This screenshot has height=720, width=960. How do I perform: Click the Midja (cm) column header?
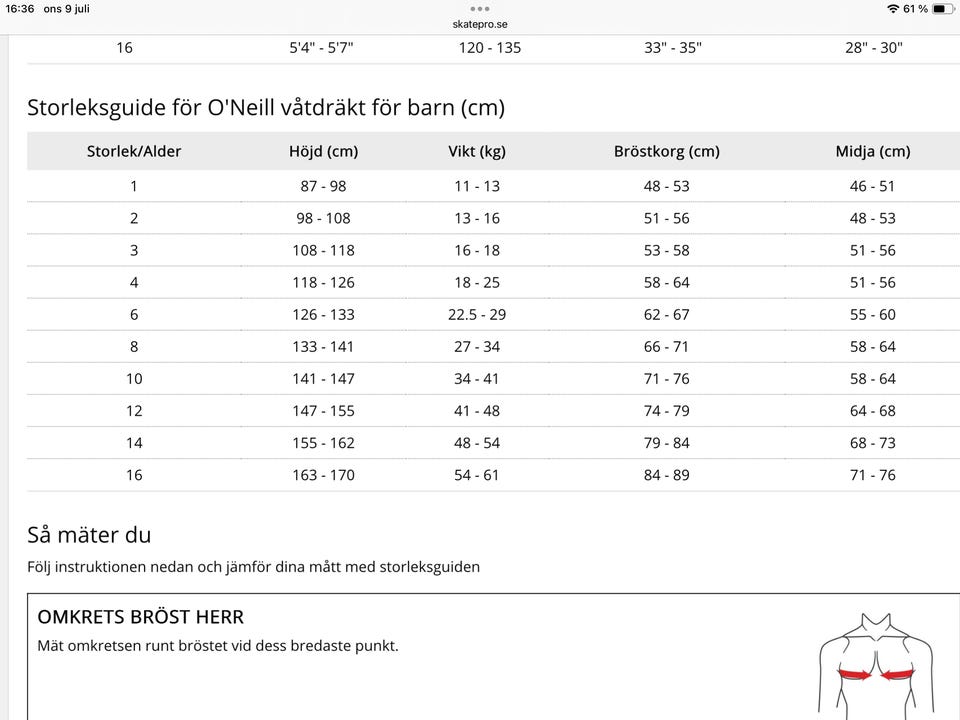[873, 152]
